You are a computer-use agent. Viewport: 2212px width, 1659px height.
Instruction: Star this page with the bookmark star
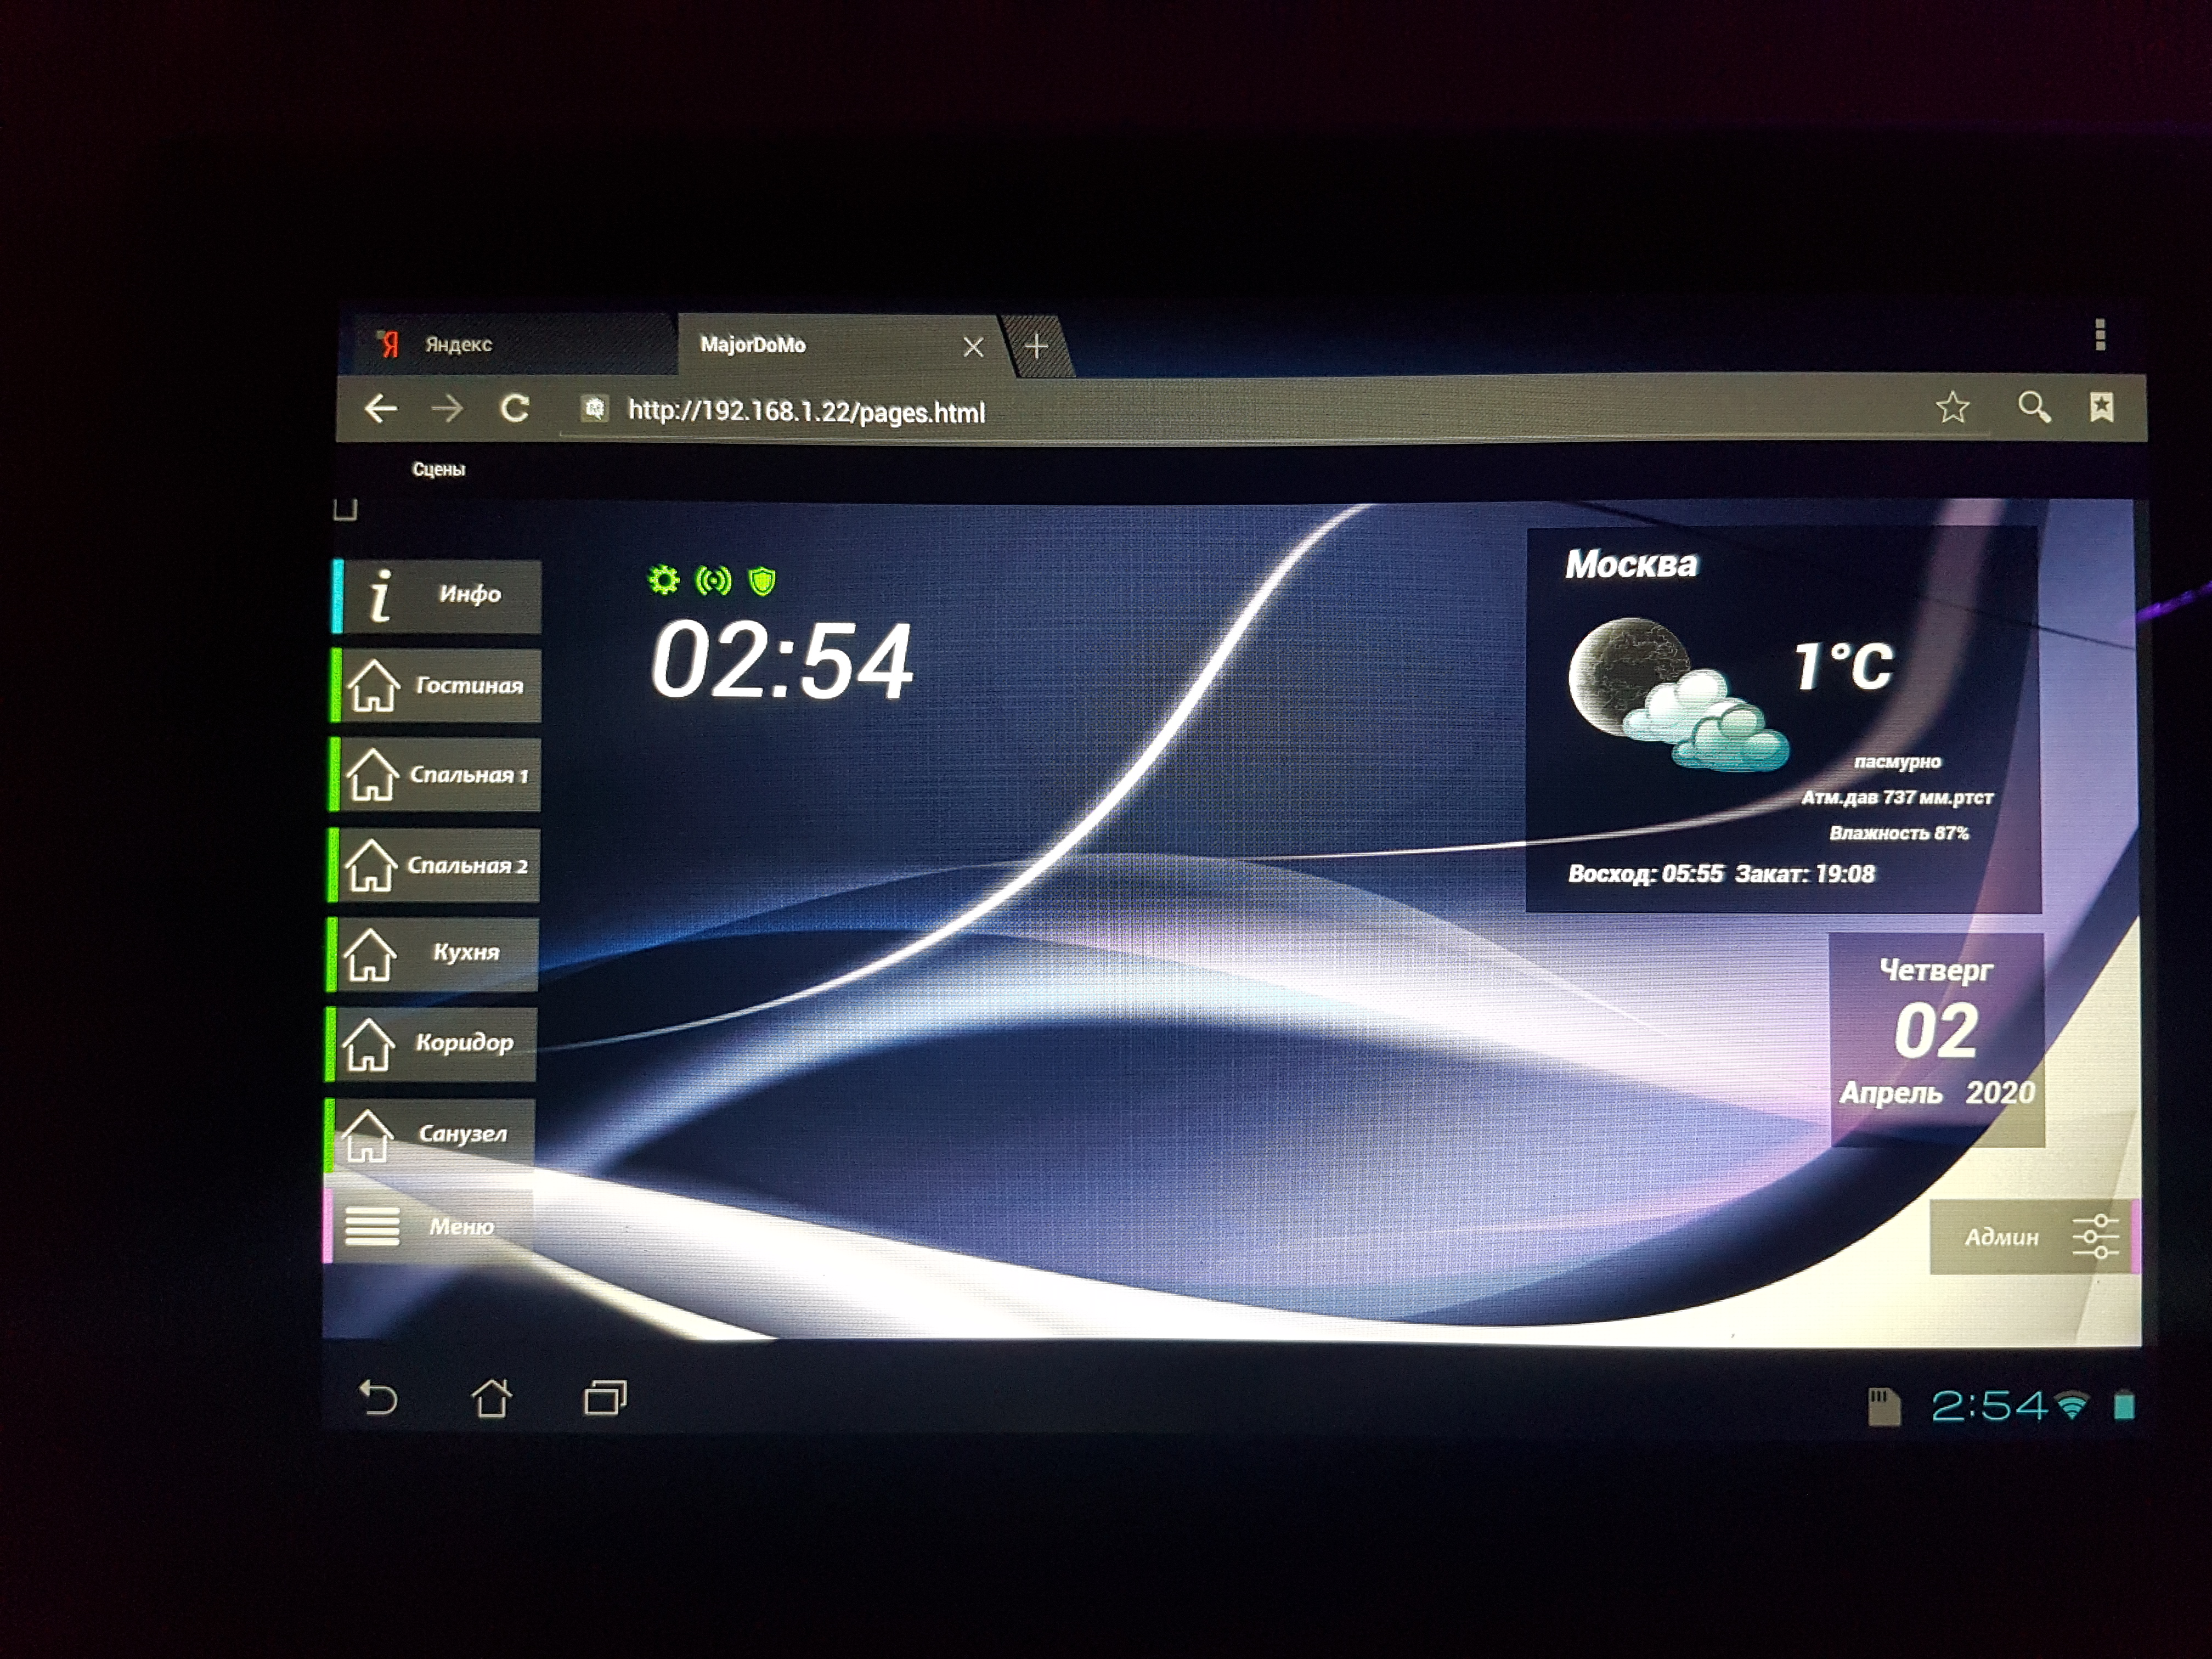click(1952, 407)
